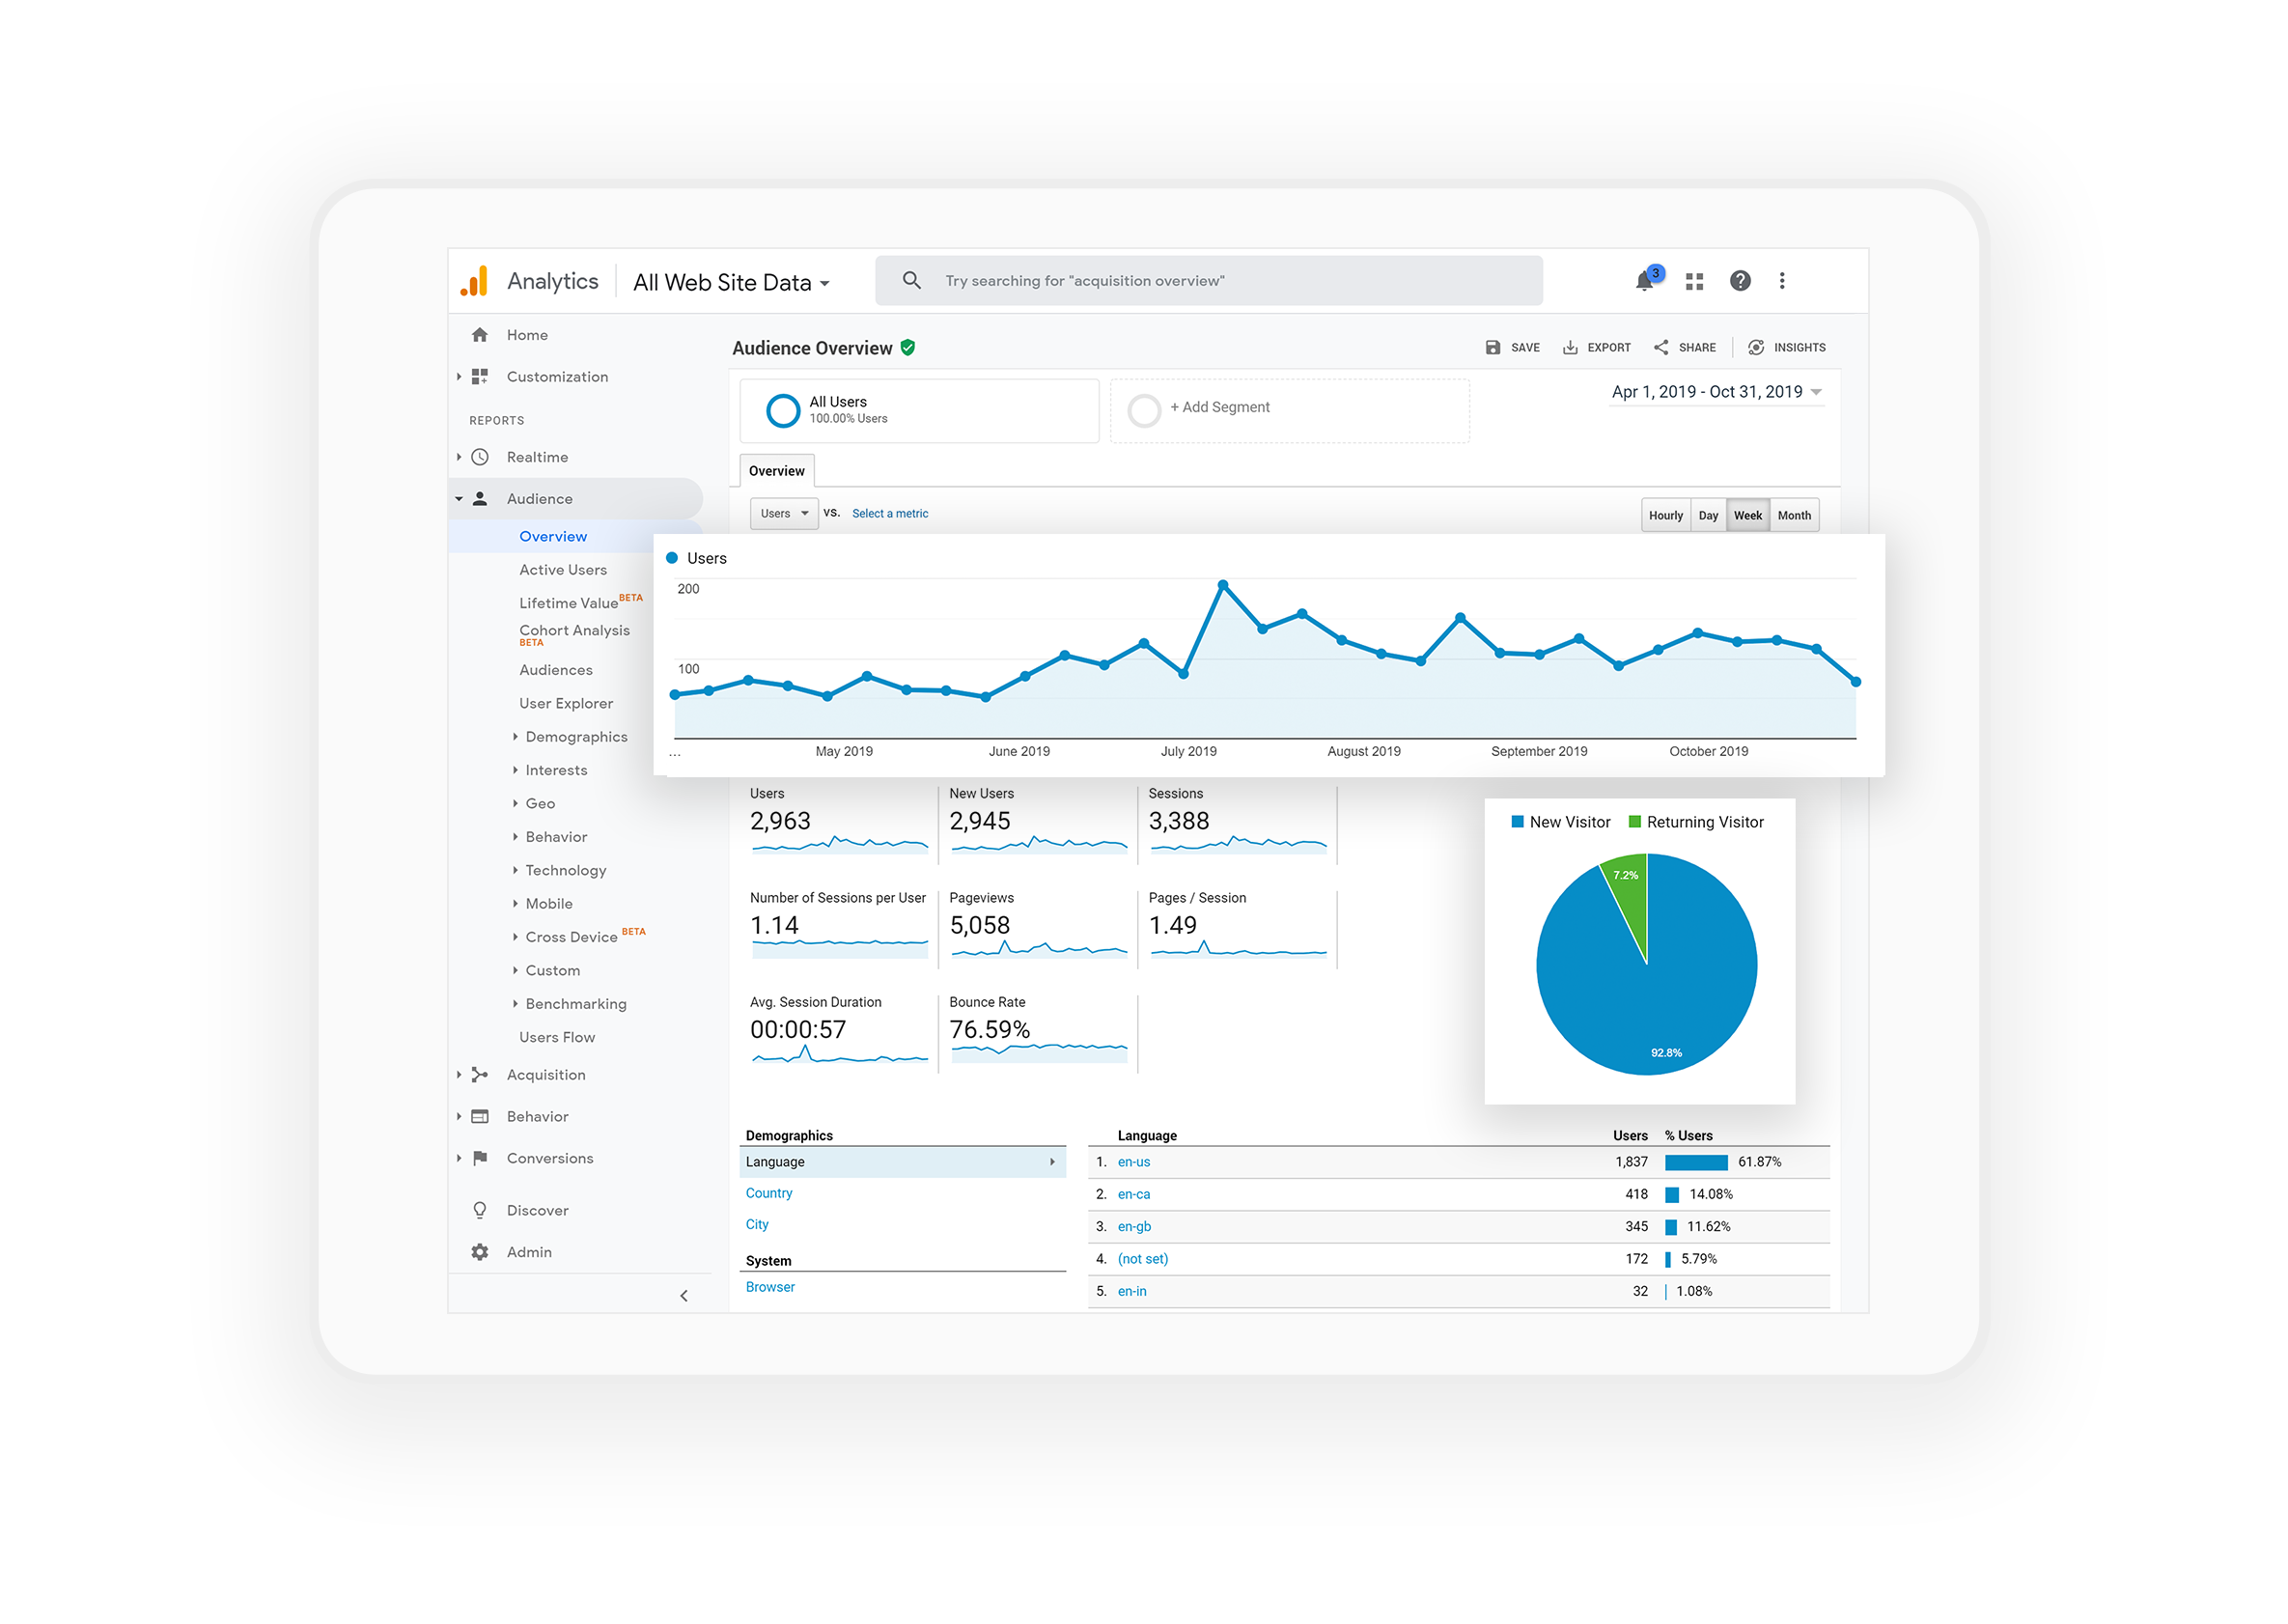The width and height of the screenshot is (2288, 1624).
Task: Click the Save floppy disk icon
Action: coord(1493,348)
